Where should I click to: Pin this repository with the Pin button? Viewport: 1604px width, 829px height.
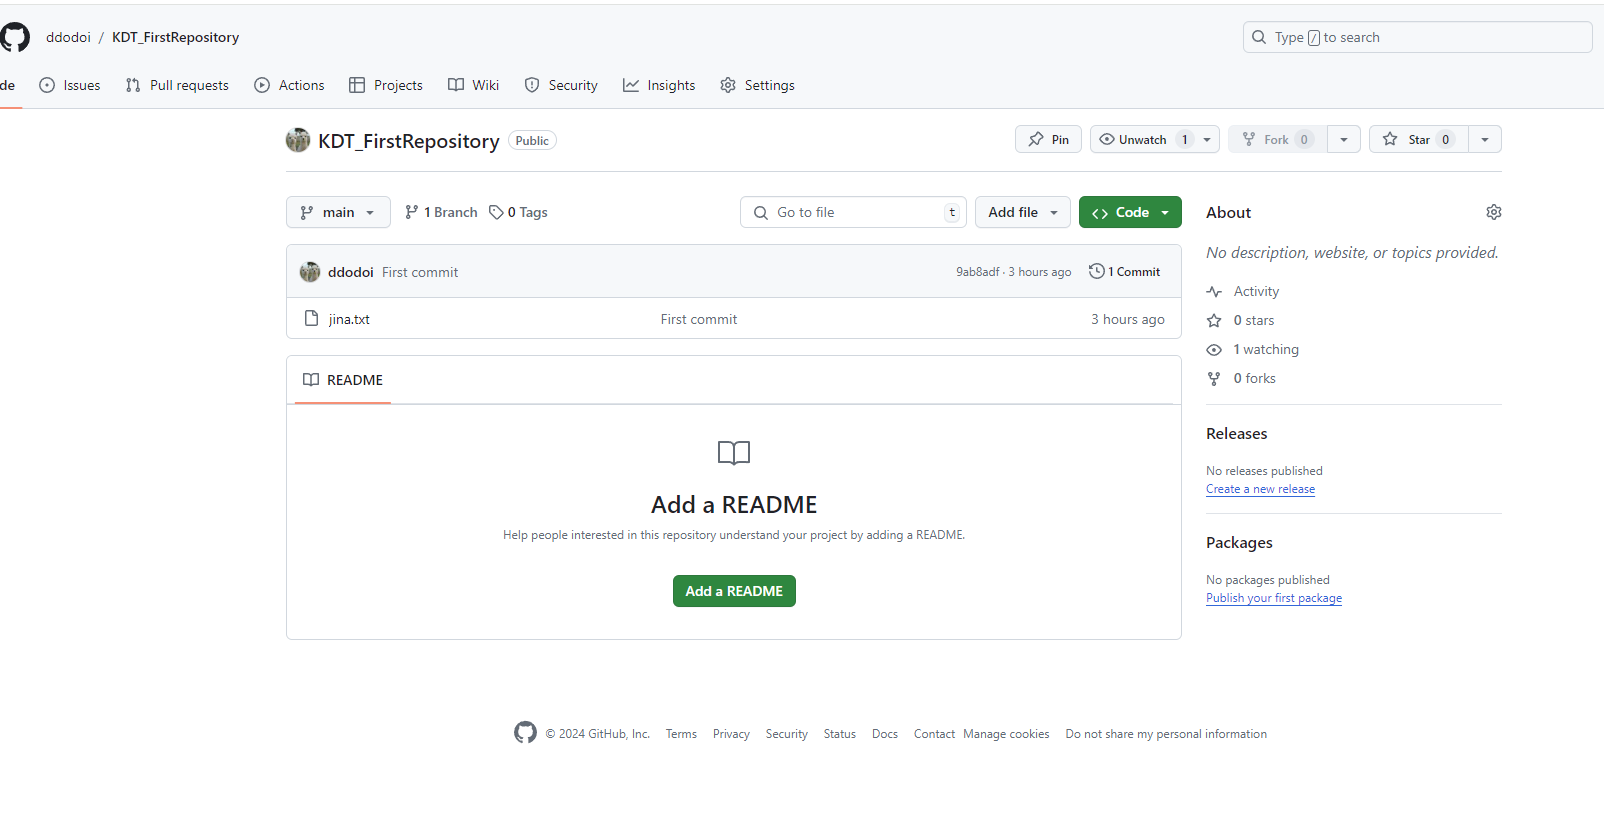[1048, 139]
